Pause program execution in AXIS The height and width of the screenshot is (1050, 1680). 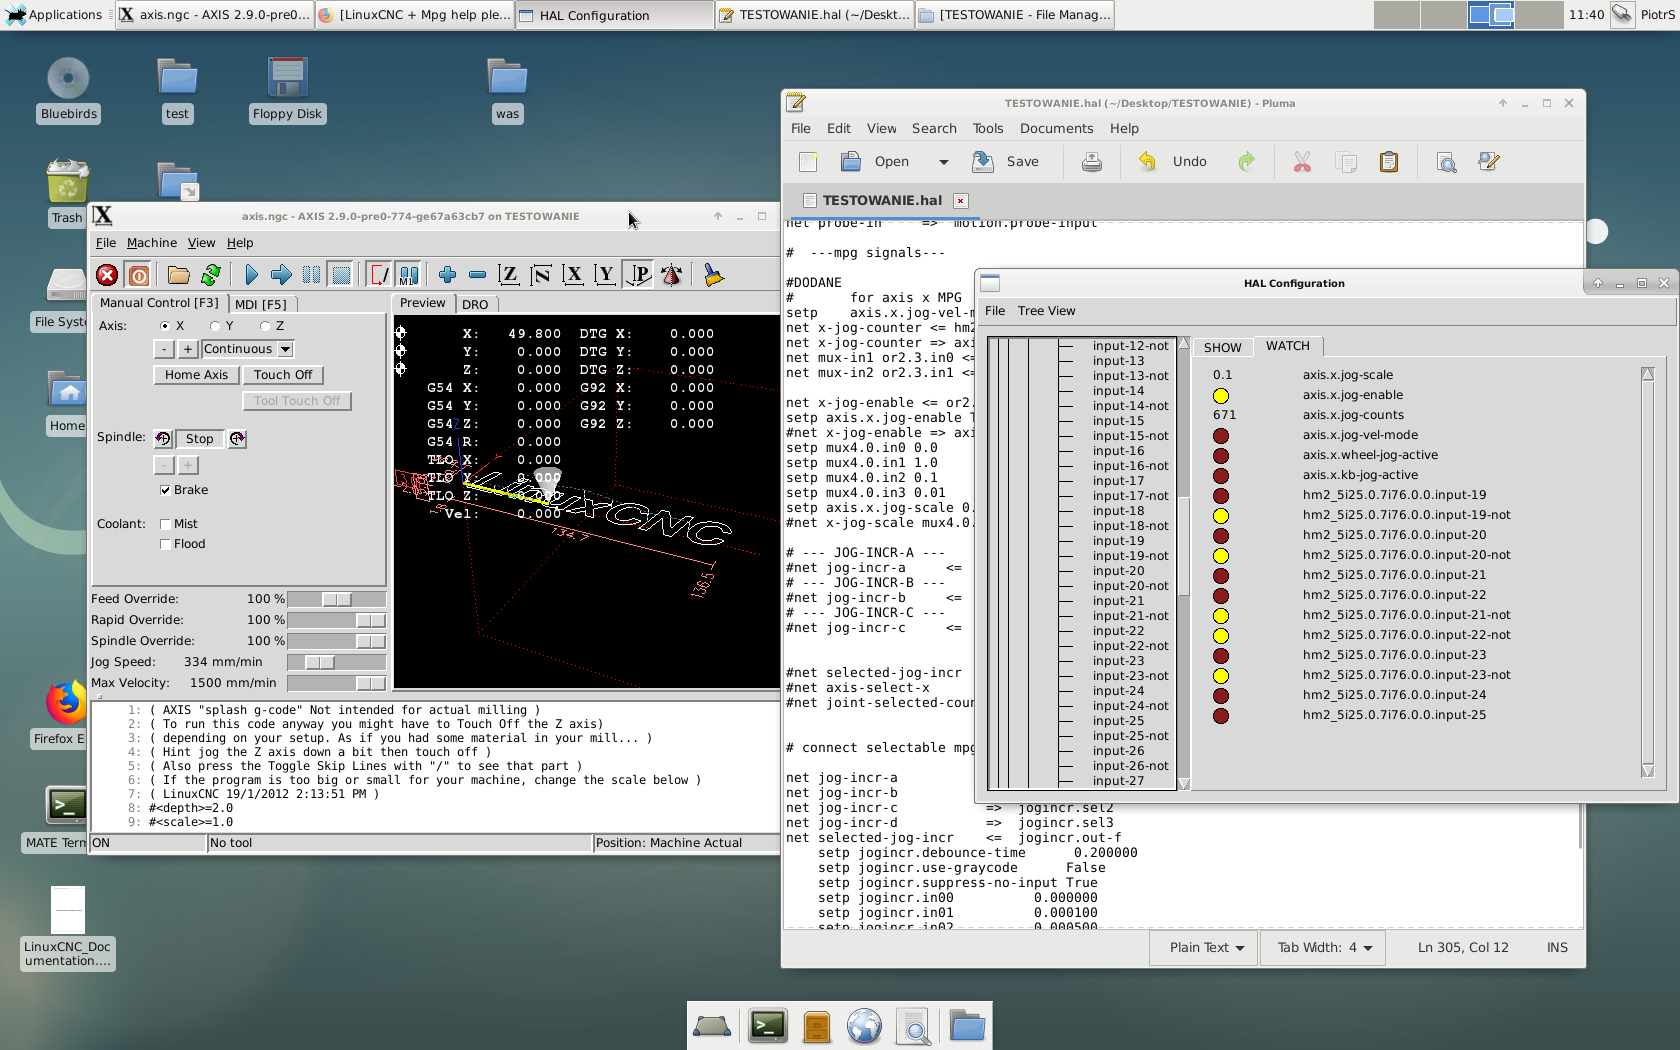[311, 275]
